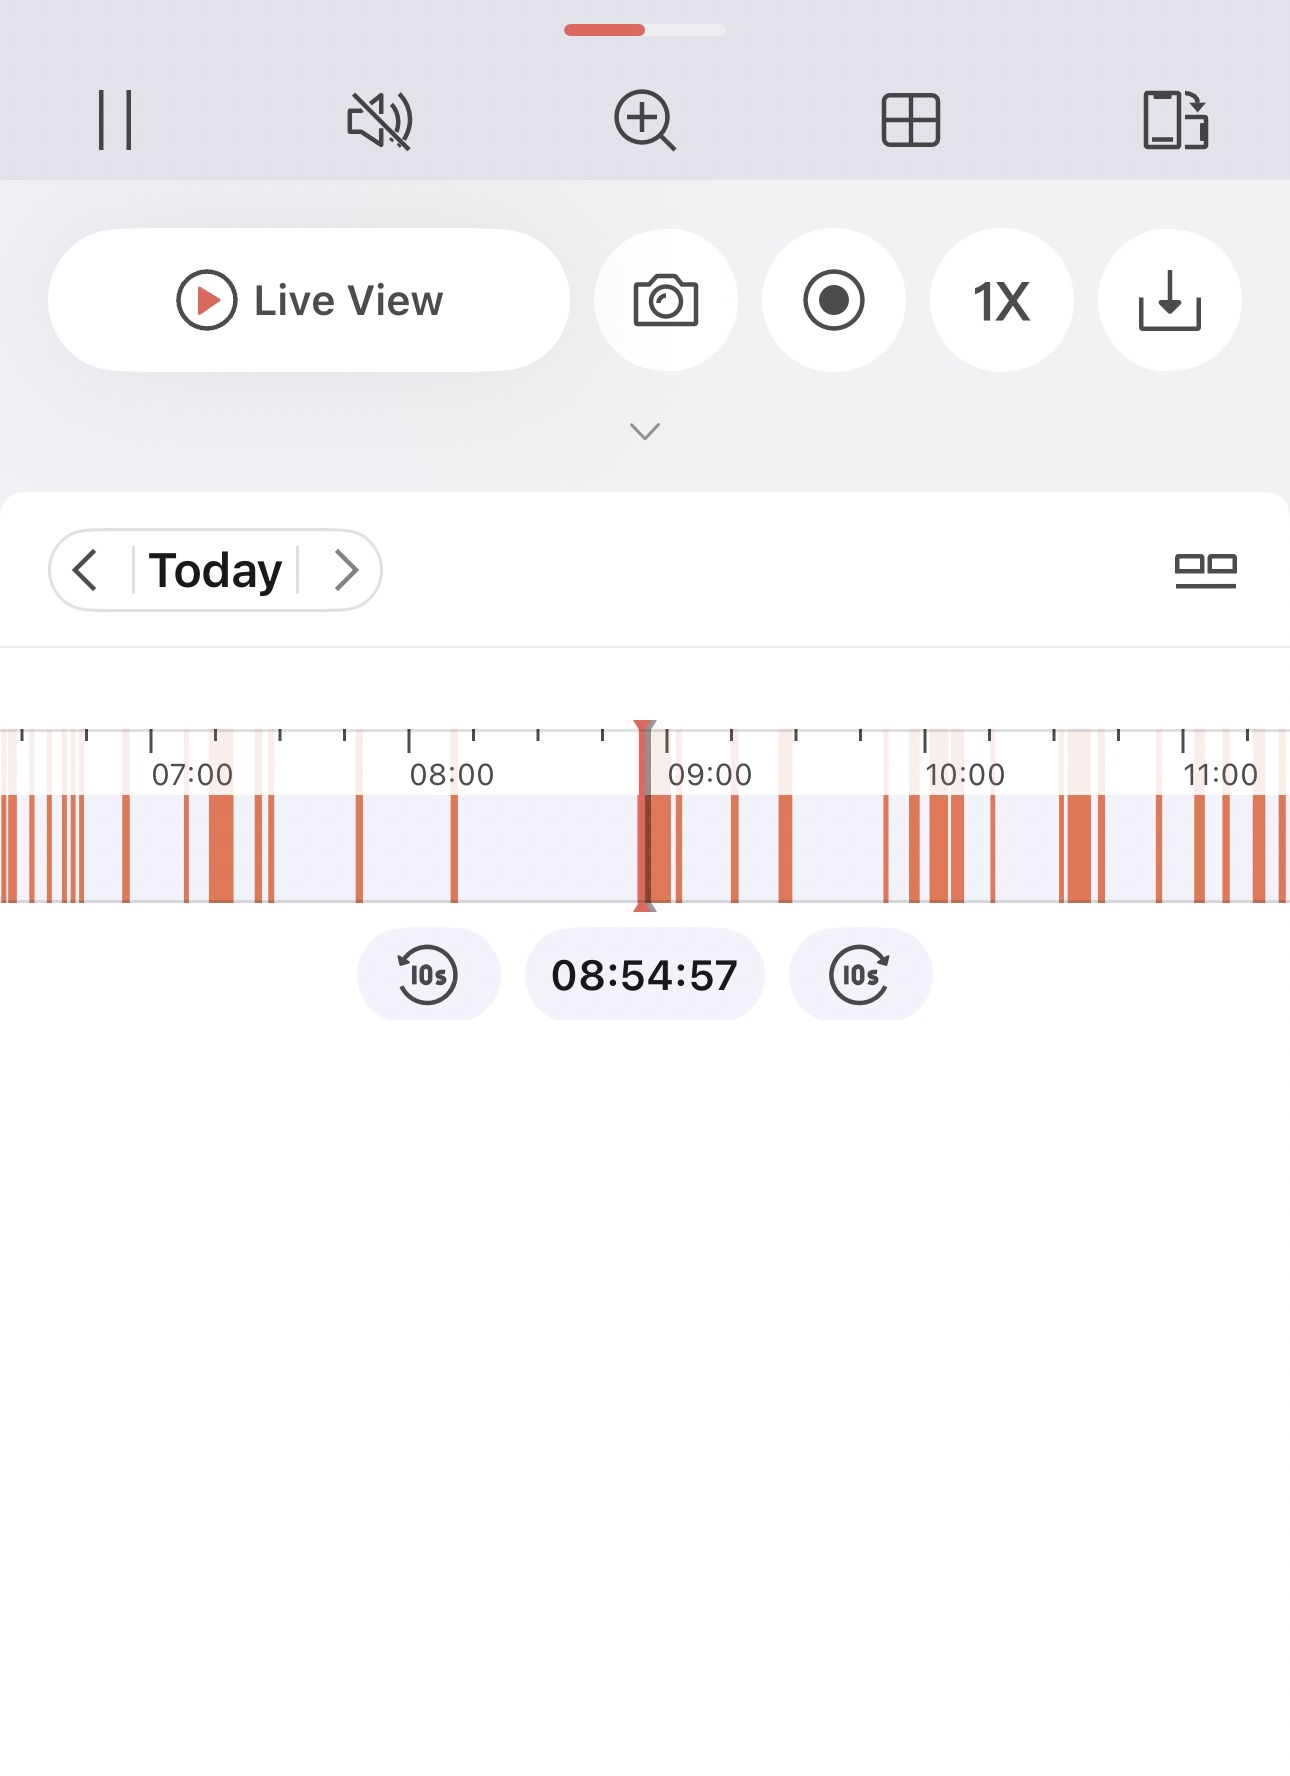Rewind playback by 10 seconds
This screenshot has width=1290, height=1776.
[428, 974]
